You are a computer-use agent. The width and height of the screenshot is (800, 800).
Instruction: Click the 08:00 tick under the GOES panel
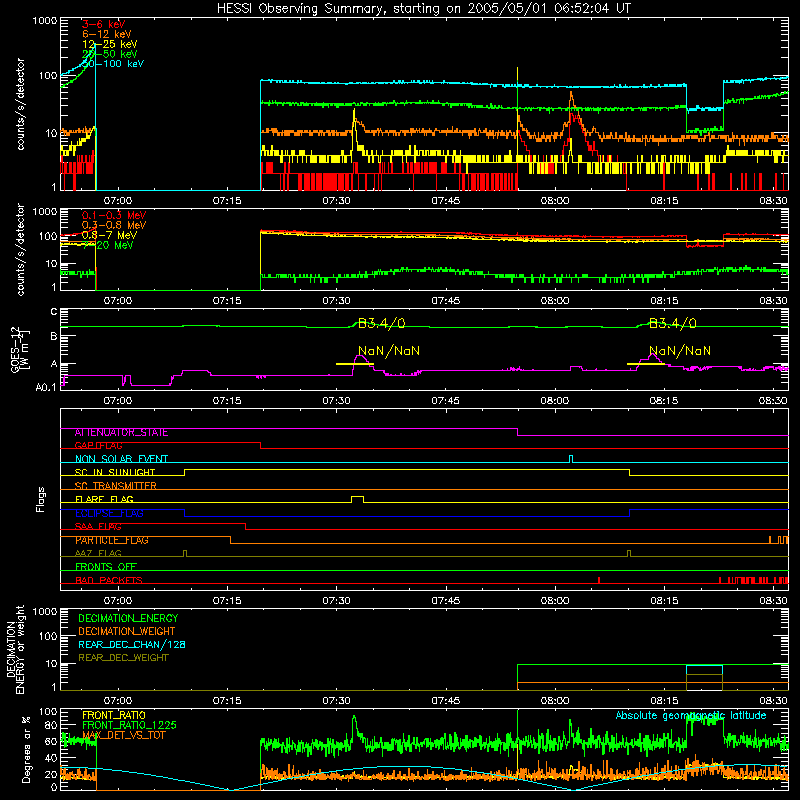pos(555,401)
